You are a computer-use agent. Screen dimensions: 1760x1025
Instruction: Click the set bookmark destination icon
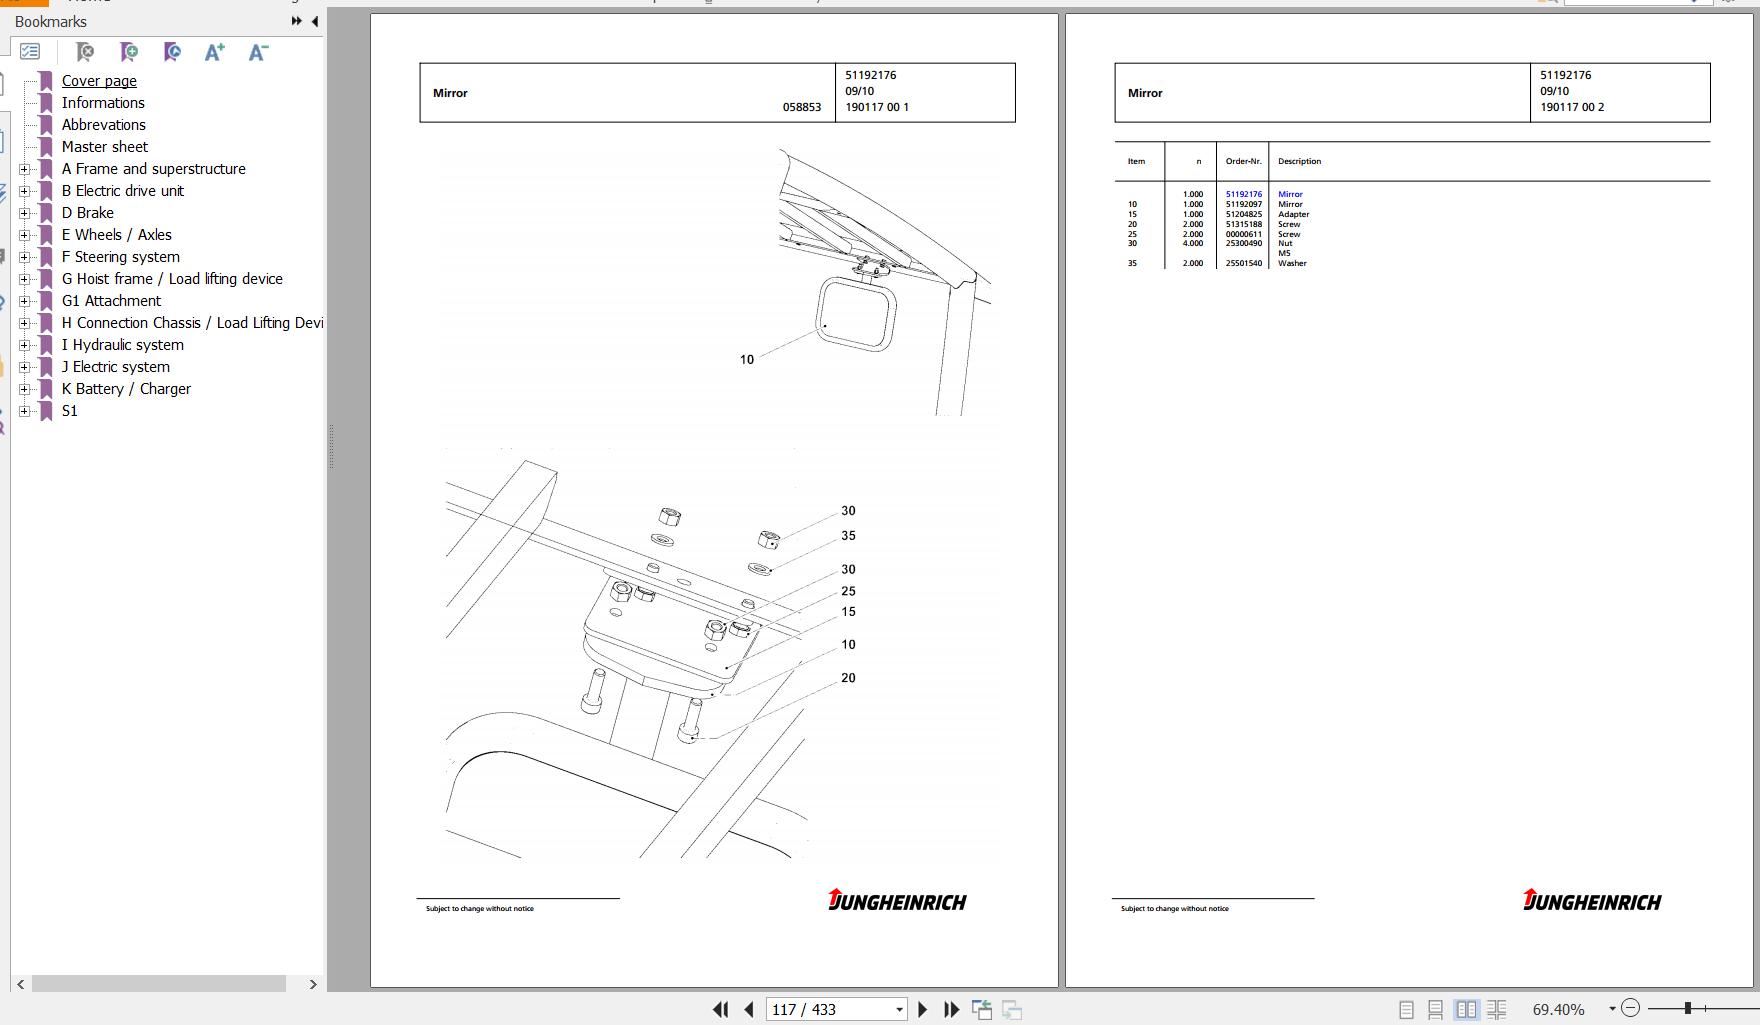point(172,51)
